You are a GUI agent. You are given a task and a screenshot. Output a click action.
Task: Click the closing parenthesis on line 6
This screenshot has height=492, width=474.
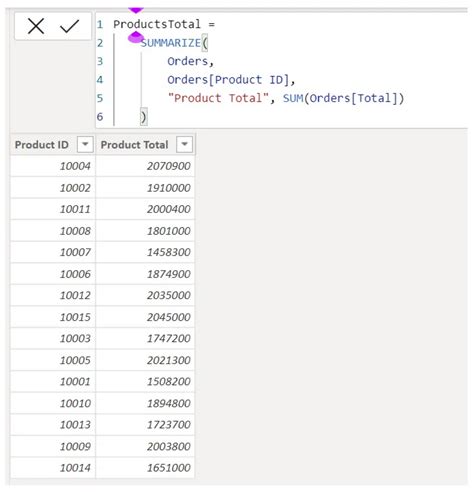(143, 117)
